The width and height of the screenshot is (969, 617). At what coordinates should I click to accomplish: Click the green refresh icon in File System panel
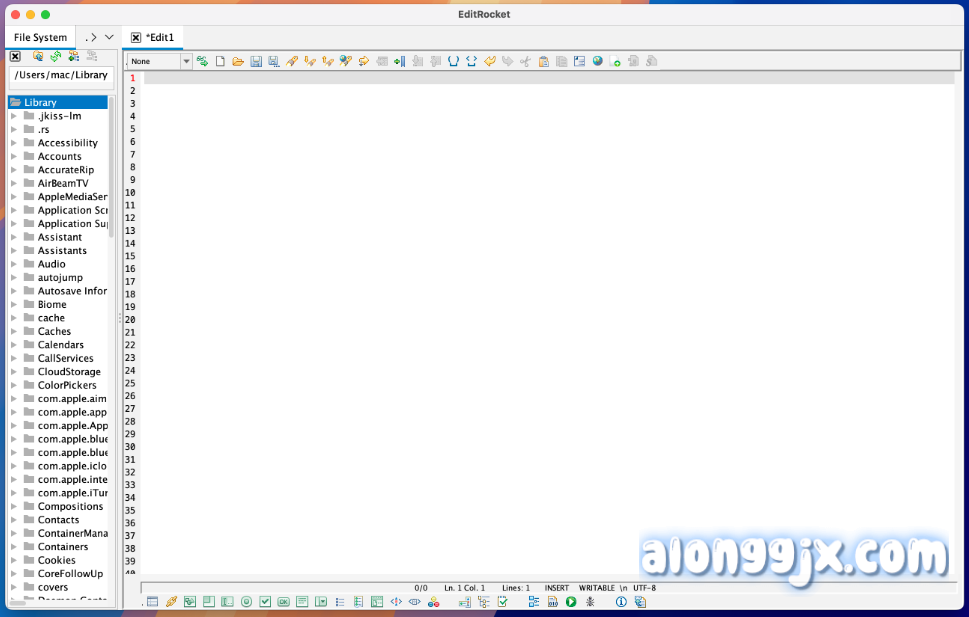[56, 56]
